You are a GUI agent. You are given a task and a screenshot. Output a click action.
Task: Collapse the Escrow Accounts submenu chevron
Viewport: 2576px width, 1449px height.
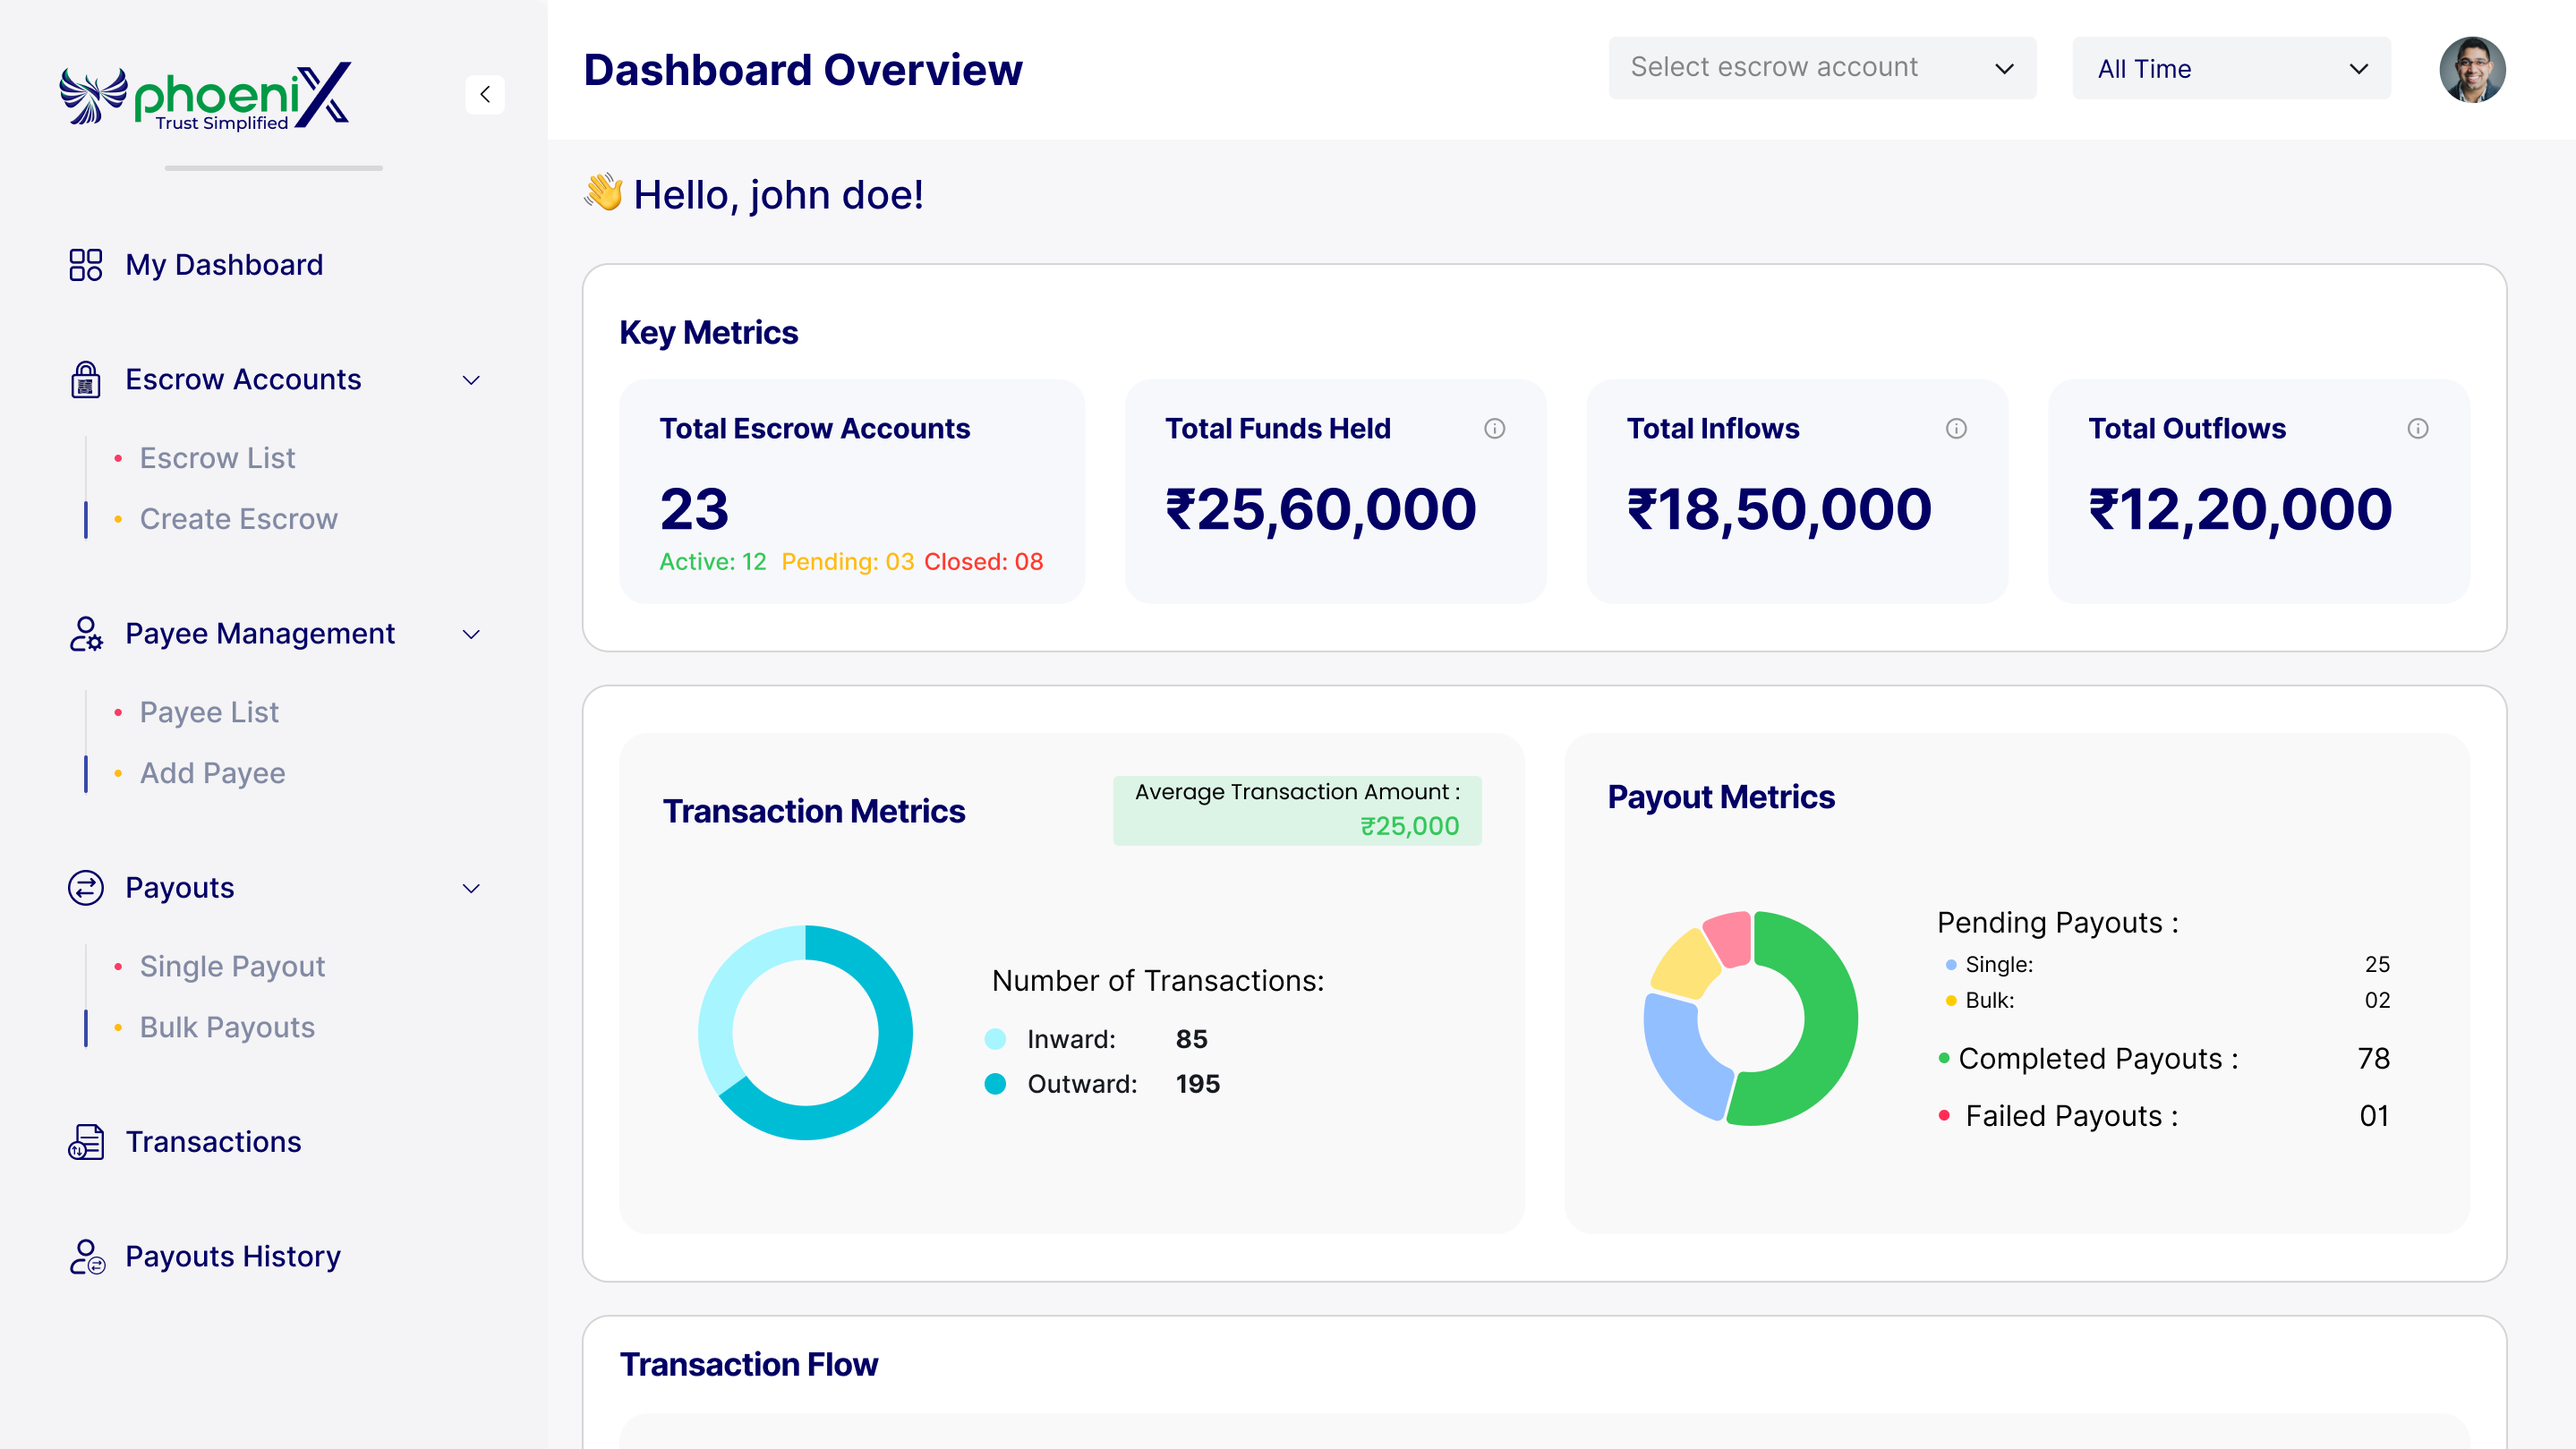coord(471,380)
